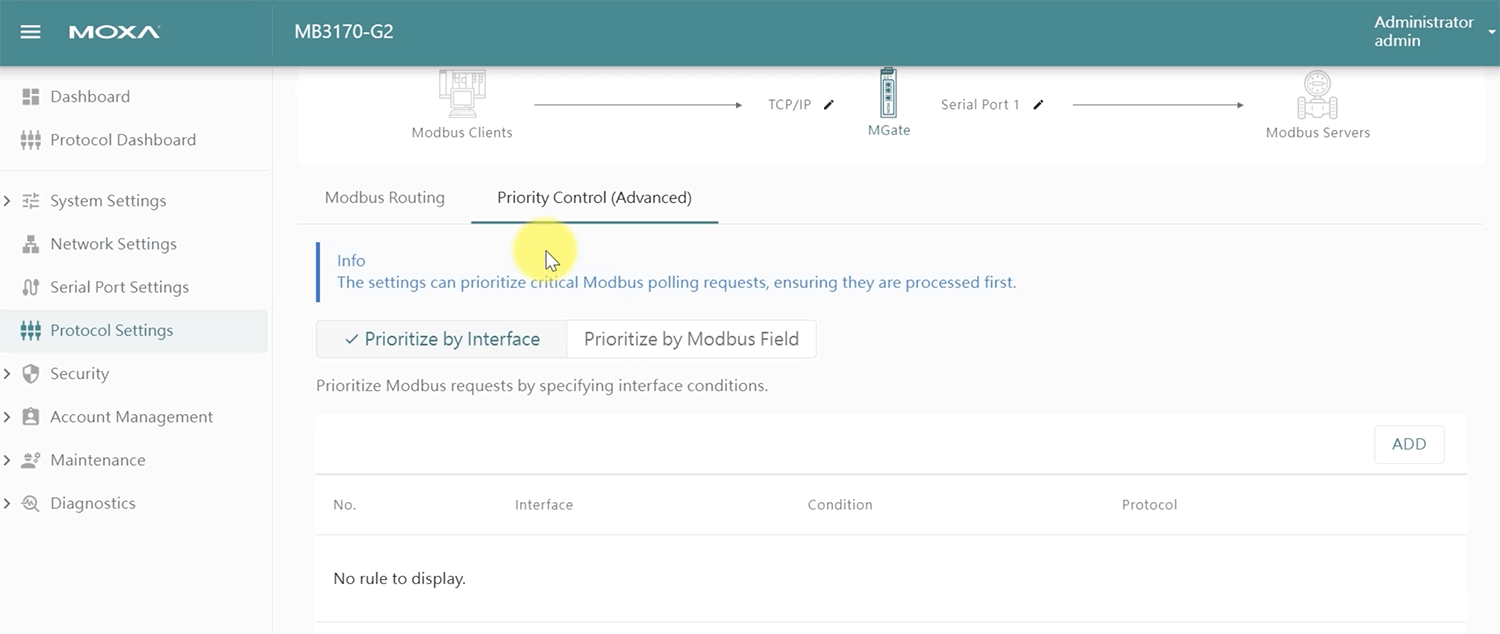The height and width of the screenshot is (634, 1500).
Task: Open Dashboard from the sidebar
Action: (x=90, y=97)
